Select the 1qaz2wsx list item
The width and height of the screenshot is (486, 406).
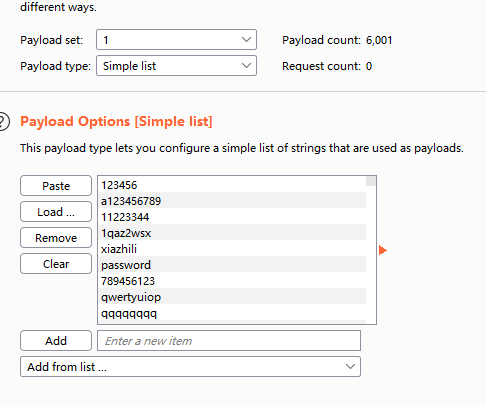click(232, 233)
